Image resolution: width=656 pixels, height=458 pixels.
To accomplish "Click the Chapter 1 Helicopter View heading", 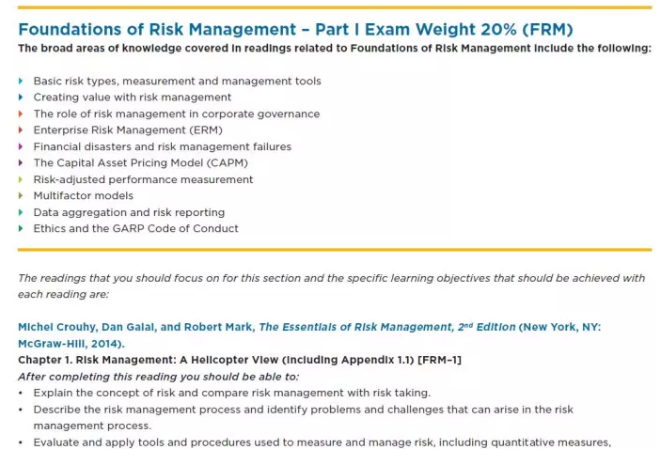I will 239,359.
